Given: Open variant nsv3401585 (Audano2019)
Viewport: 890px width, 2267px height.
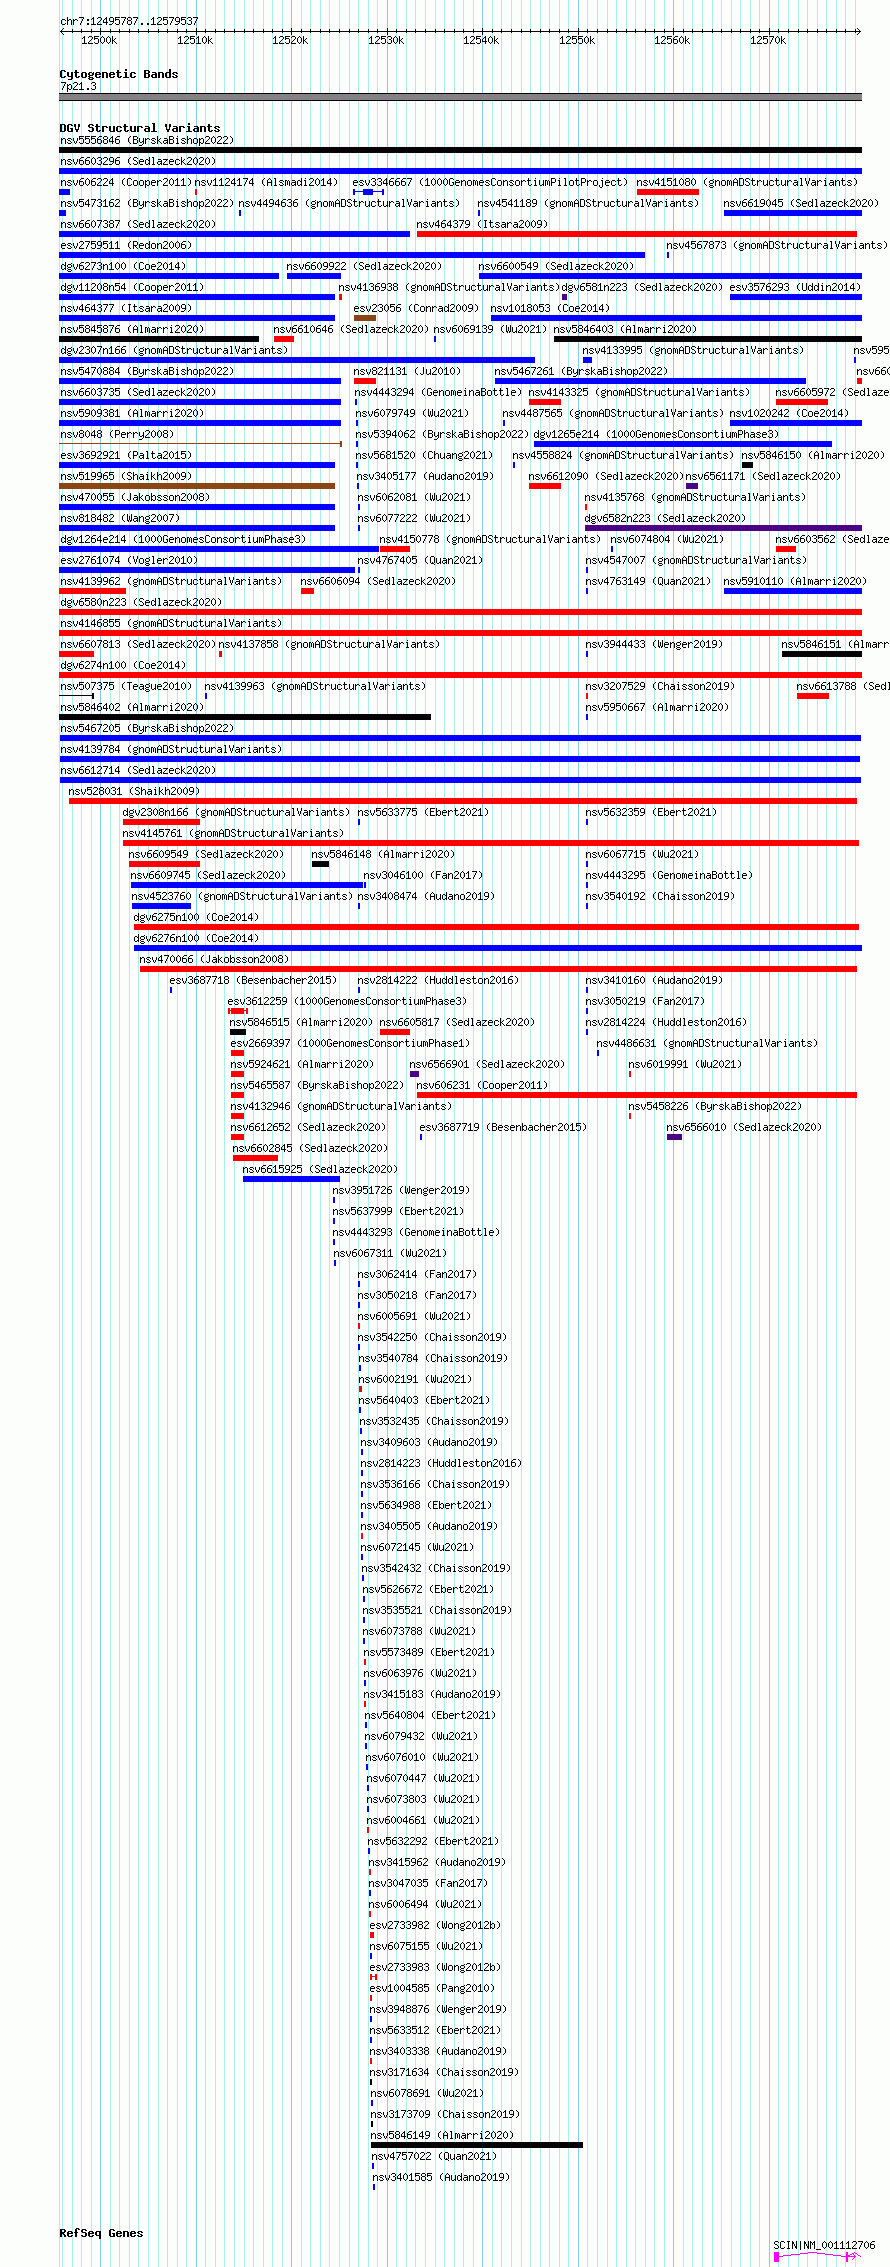Looking at the screenshot, I should (x=441, y=2178).
